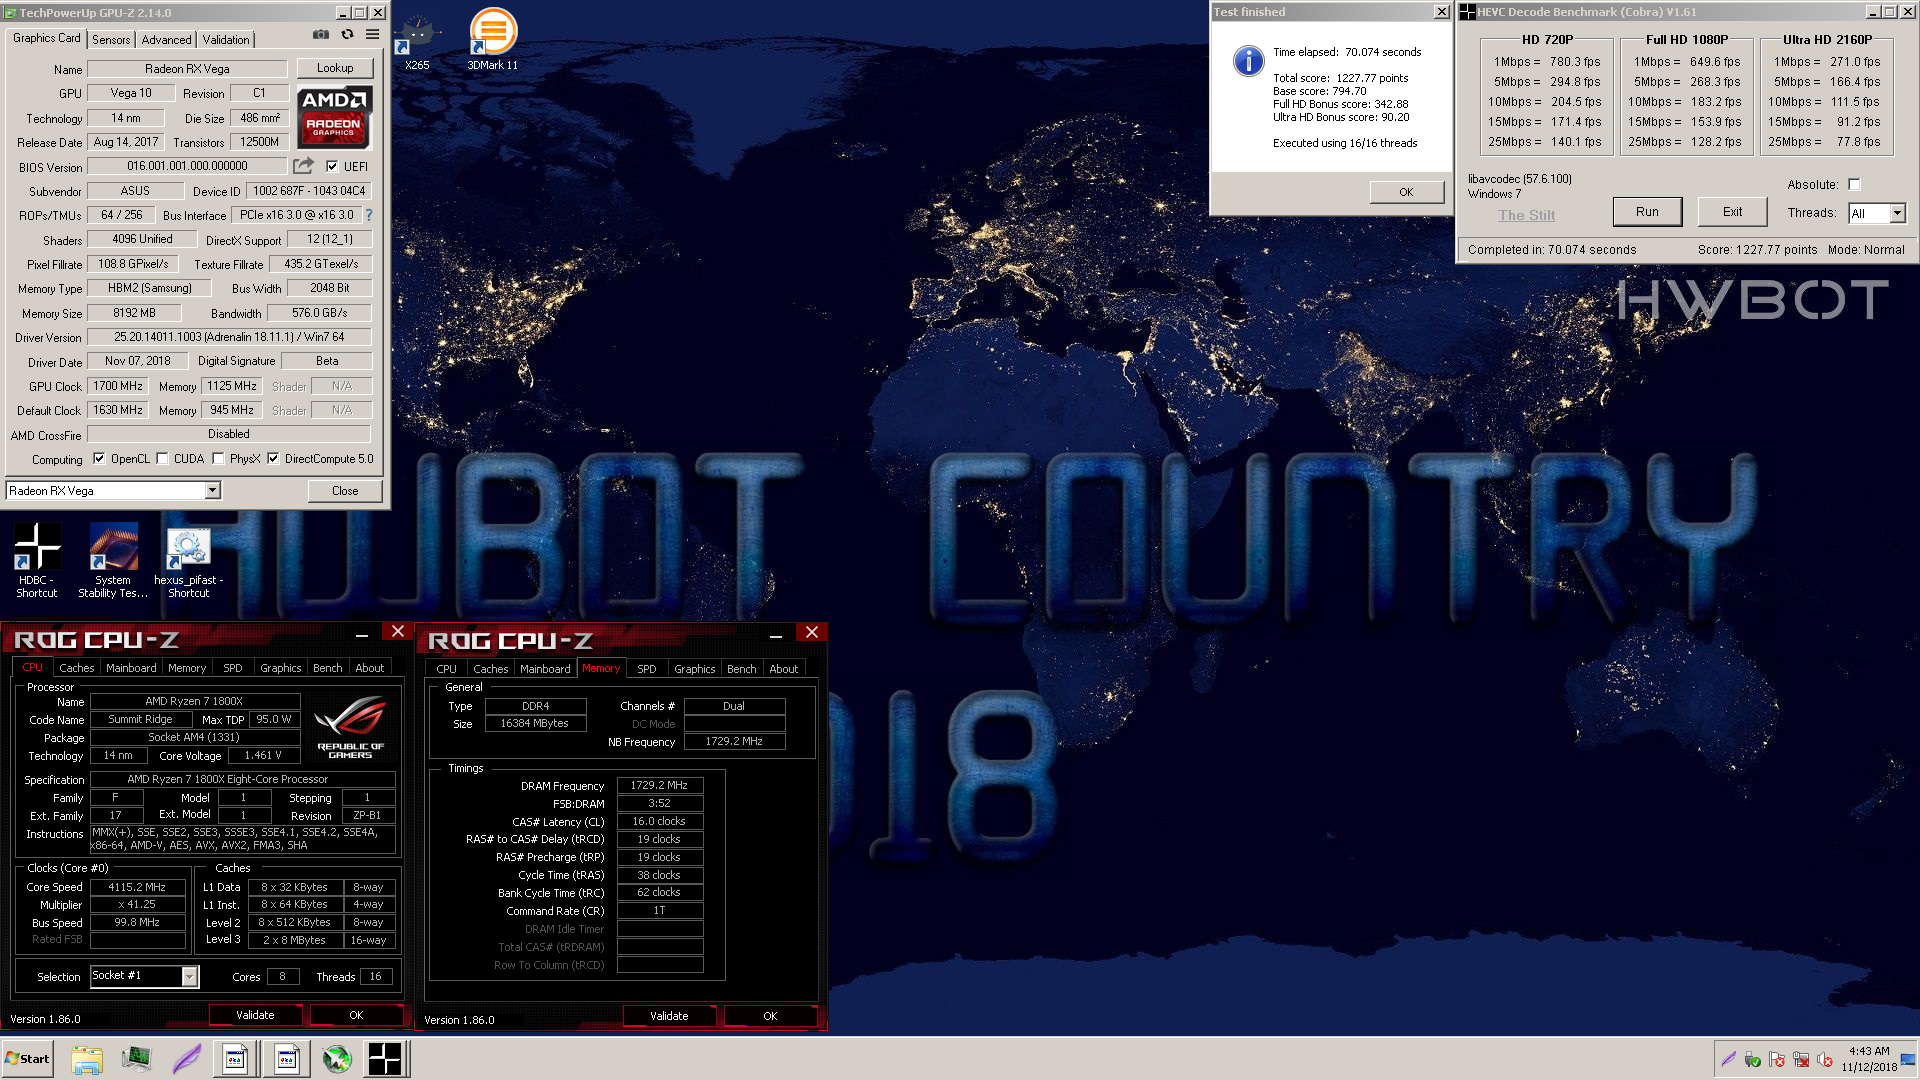
Task: Toggle the CUDA computing checkbox
Action: [x=162, y=459]
